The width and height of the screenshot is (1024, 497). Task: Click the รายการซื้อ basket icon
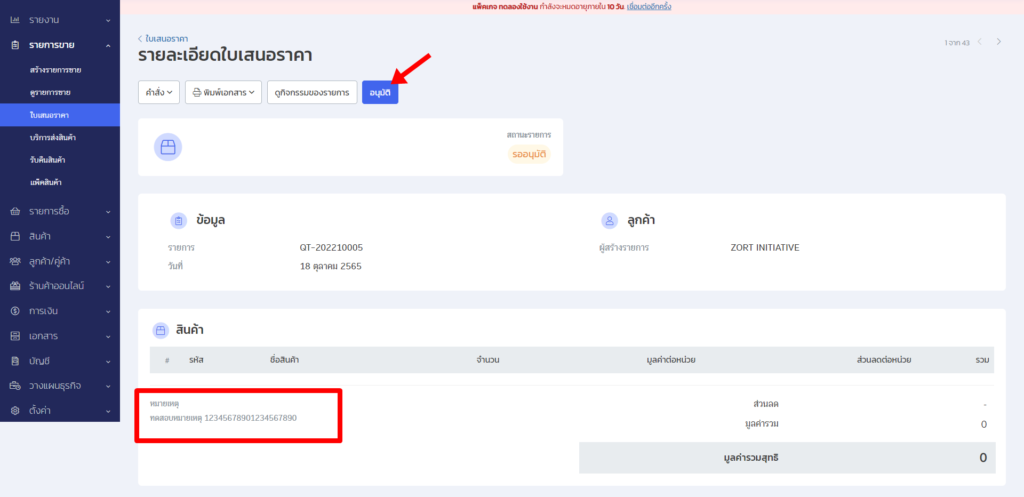[x=15, y=211]
